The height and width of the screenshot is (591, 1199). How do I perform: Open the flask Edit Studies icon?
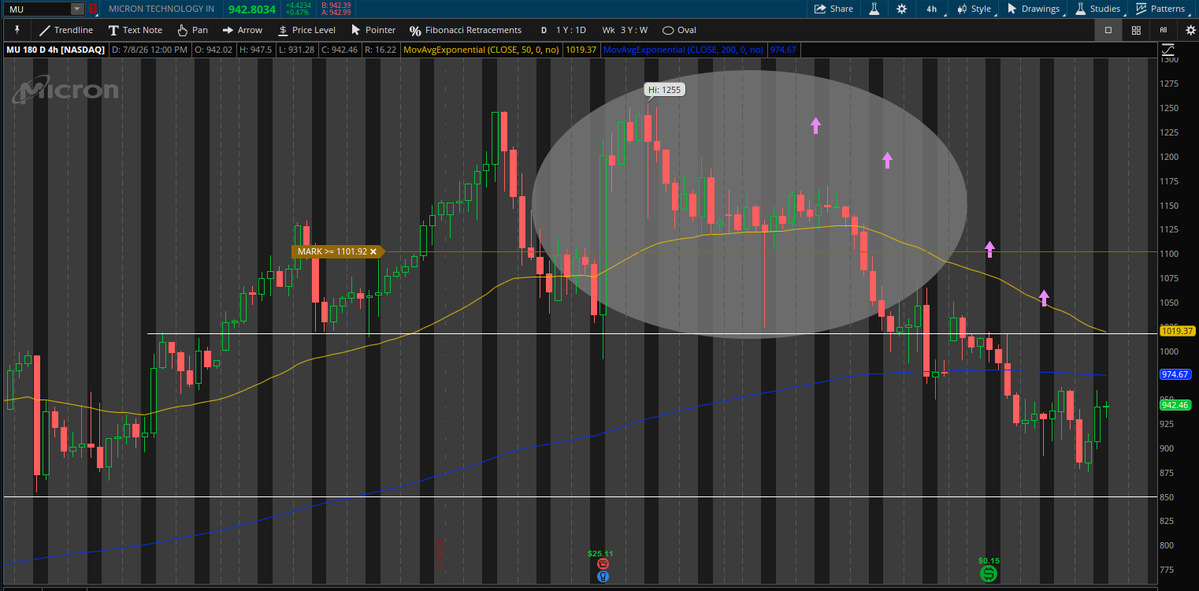pos(875,9)
